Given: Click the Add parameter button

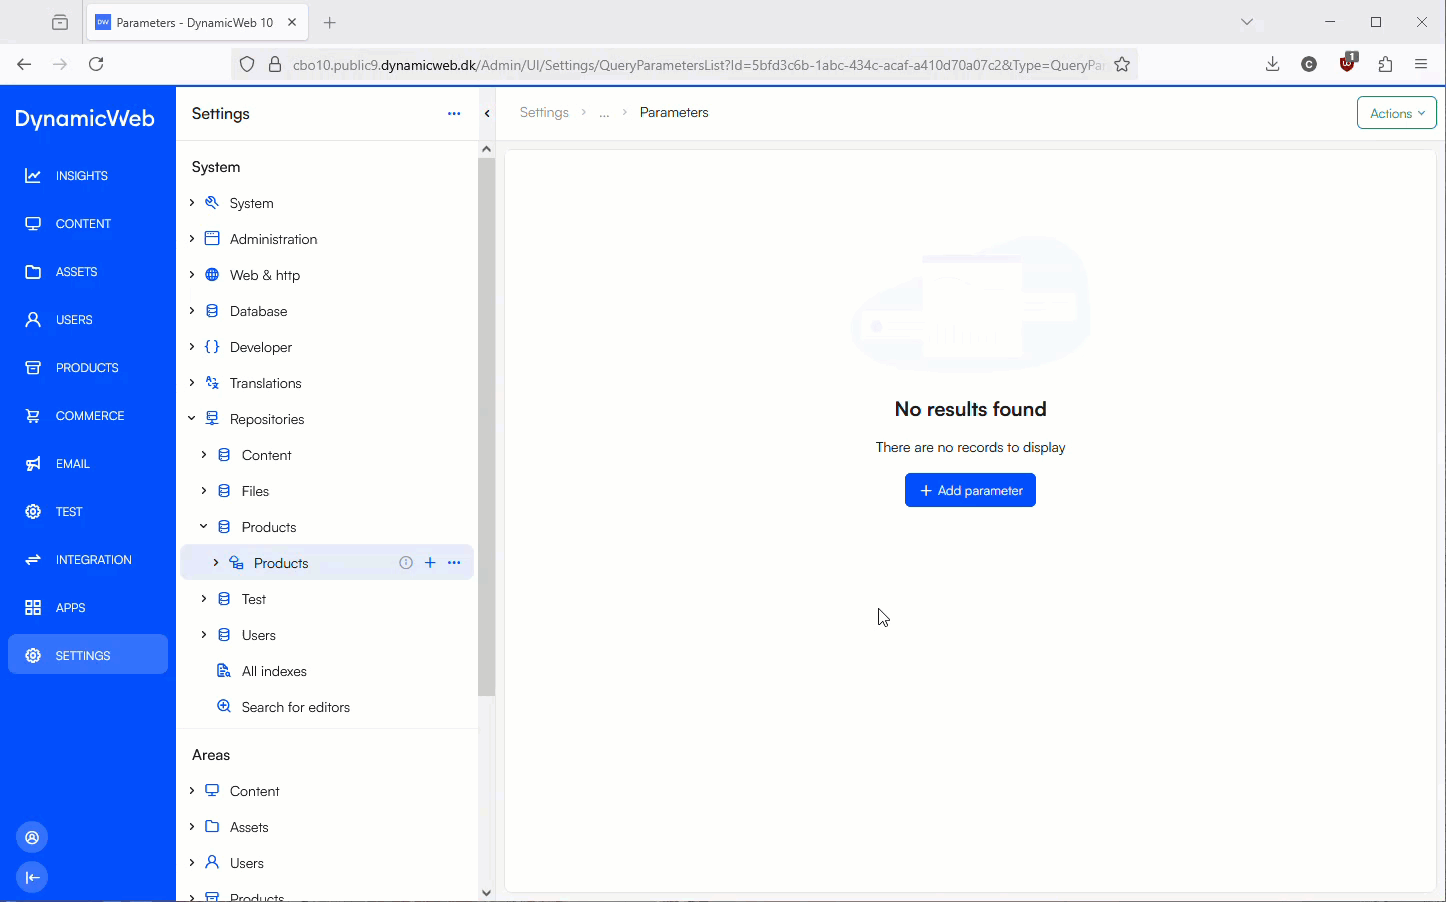Looking at the screenshot, I should click(970, 490).
